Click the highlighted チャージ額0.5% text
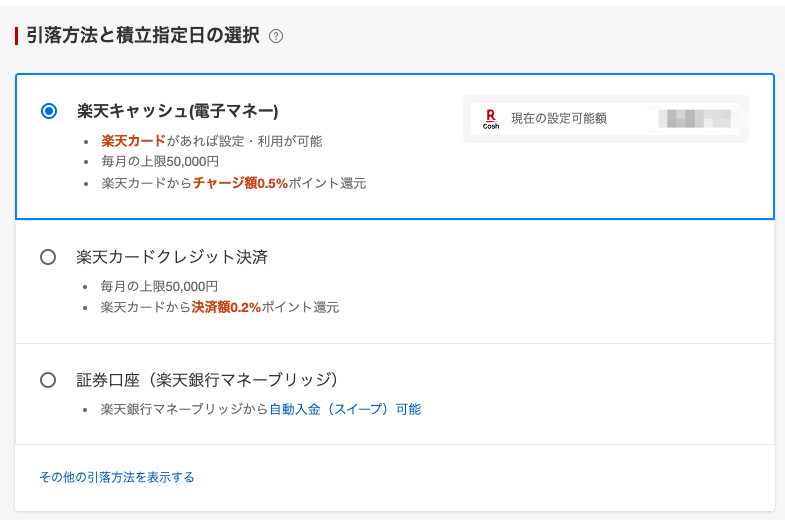 [240, 183]
